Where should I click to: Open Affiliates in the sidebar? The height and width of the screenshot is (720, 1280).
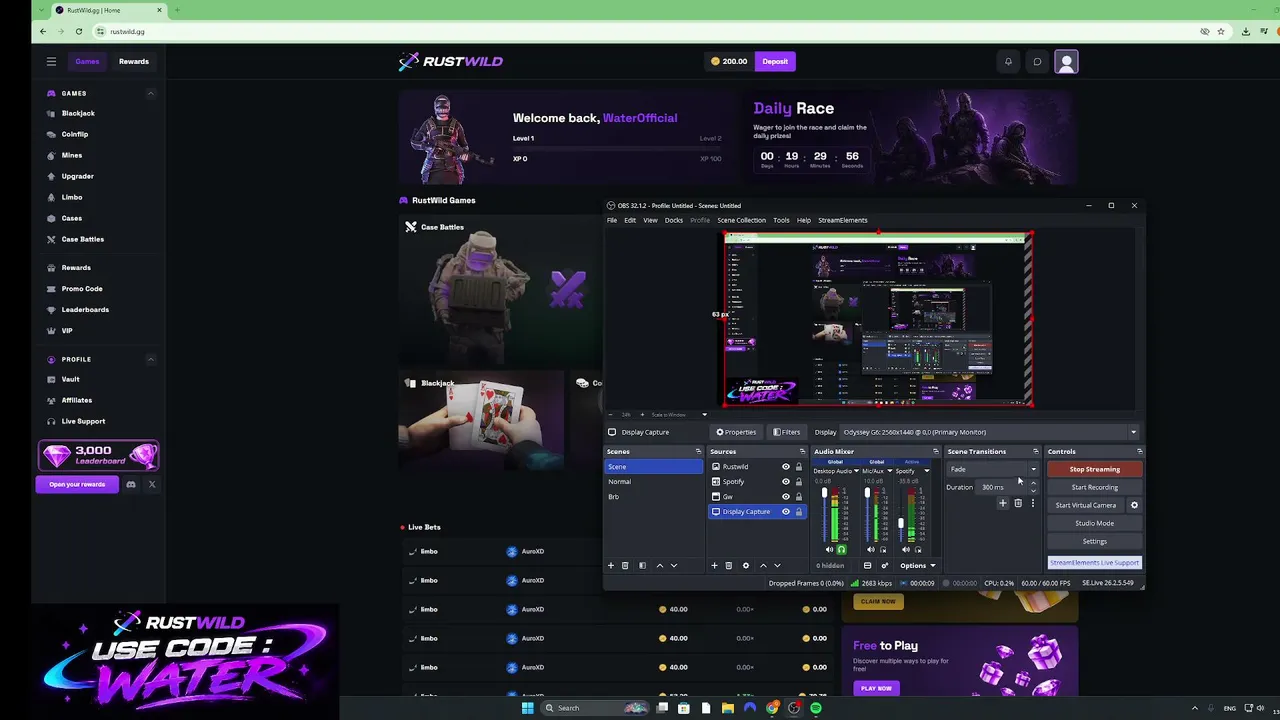pos(77,400)
